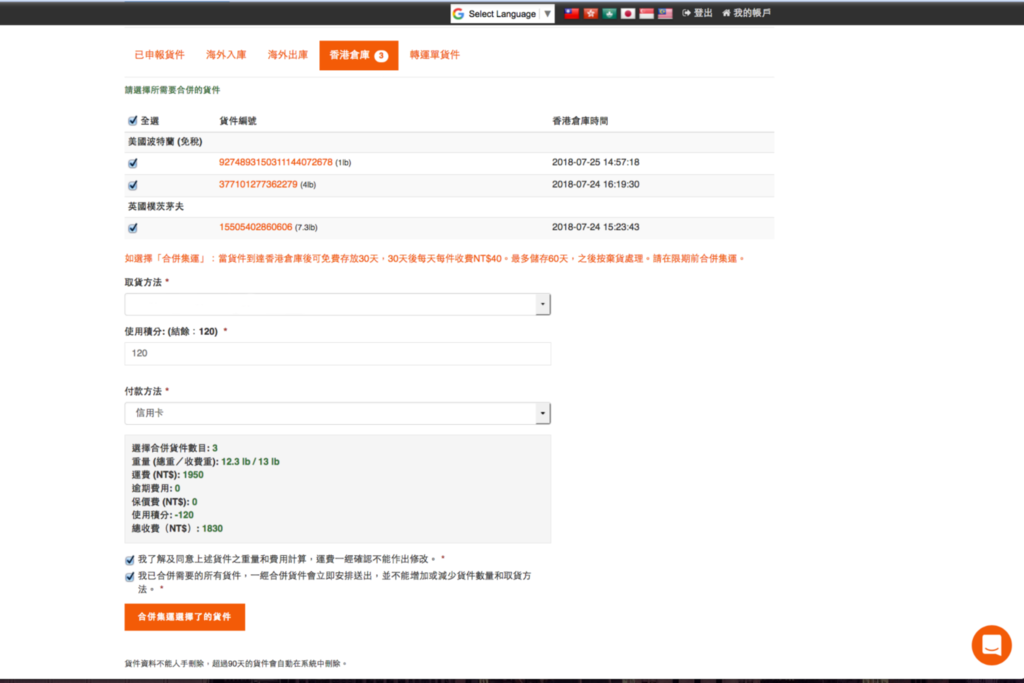Uncheck parcel 15505402860606 checkbox

click(133, 228)
